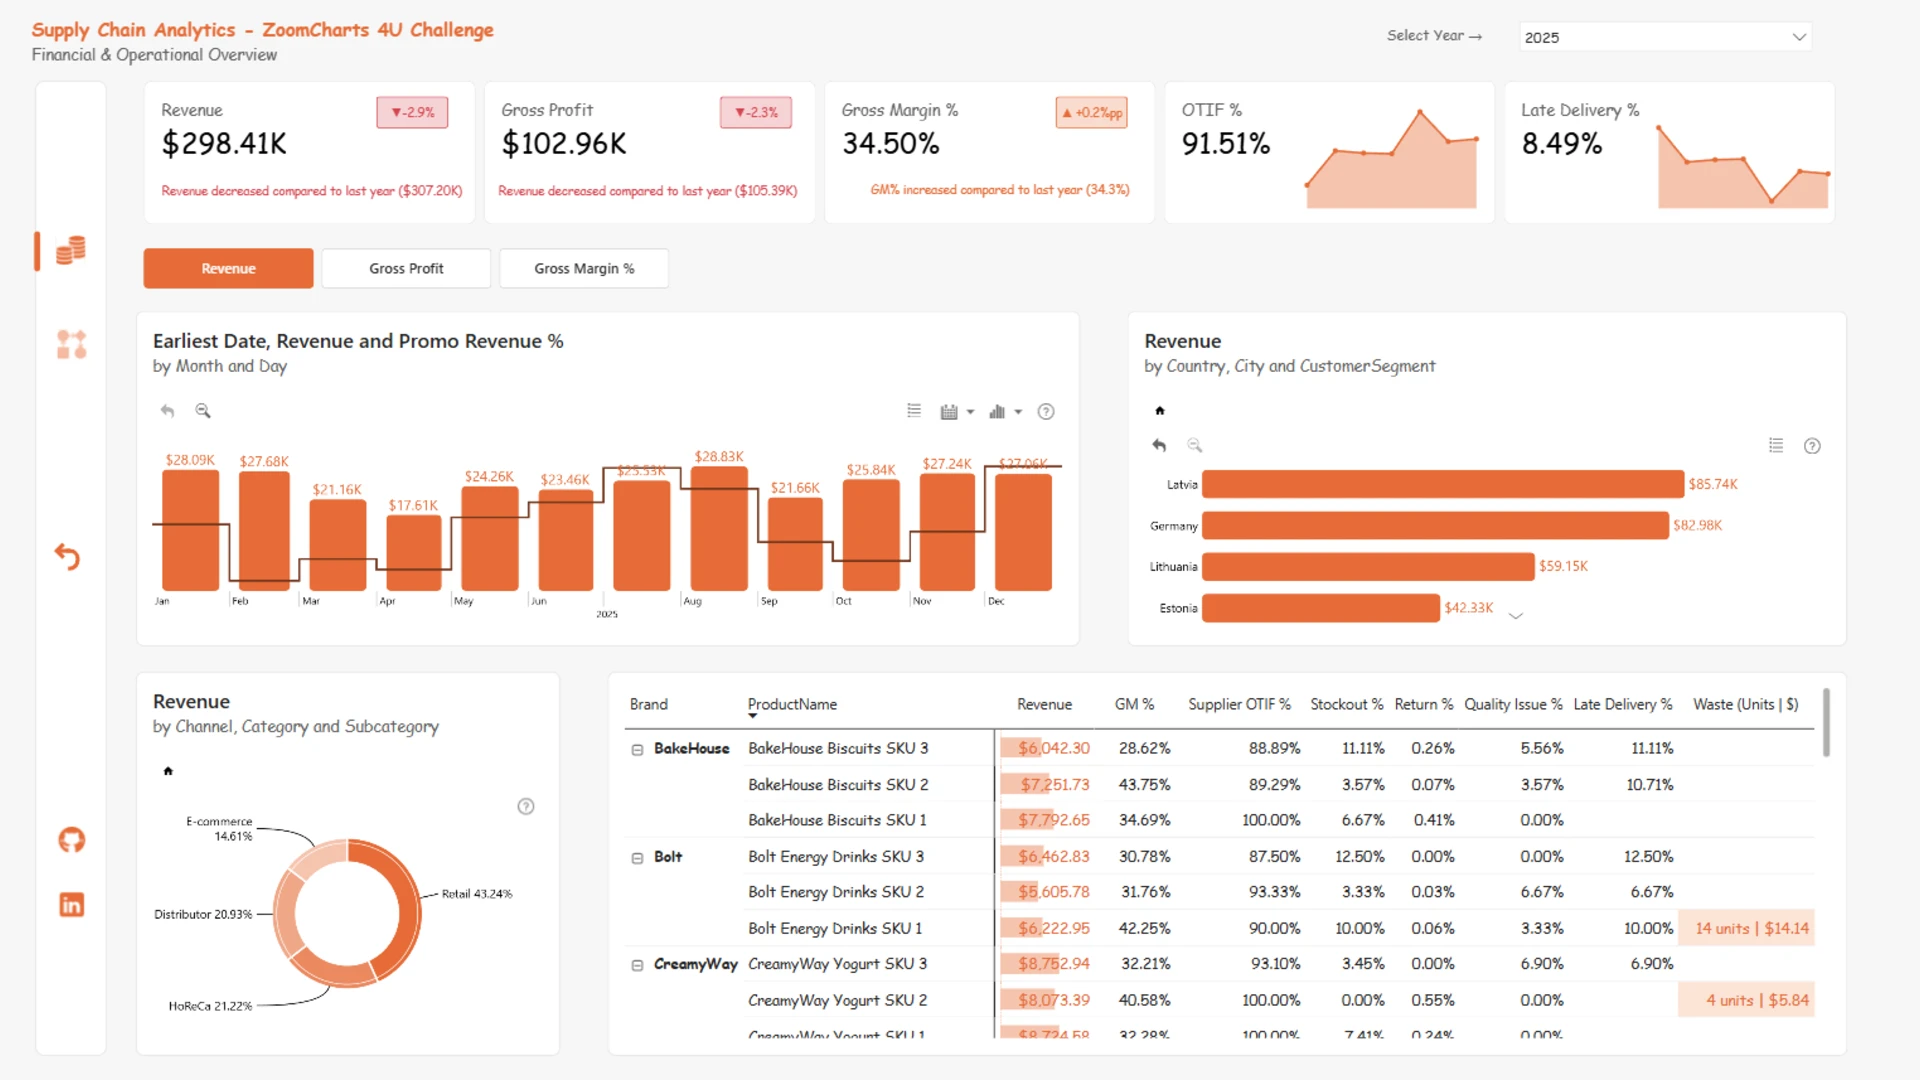Click home icon in channel donut chart
Screen dimensions: 1920x1080
click(168, 771)
